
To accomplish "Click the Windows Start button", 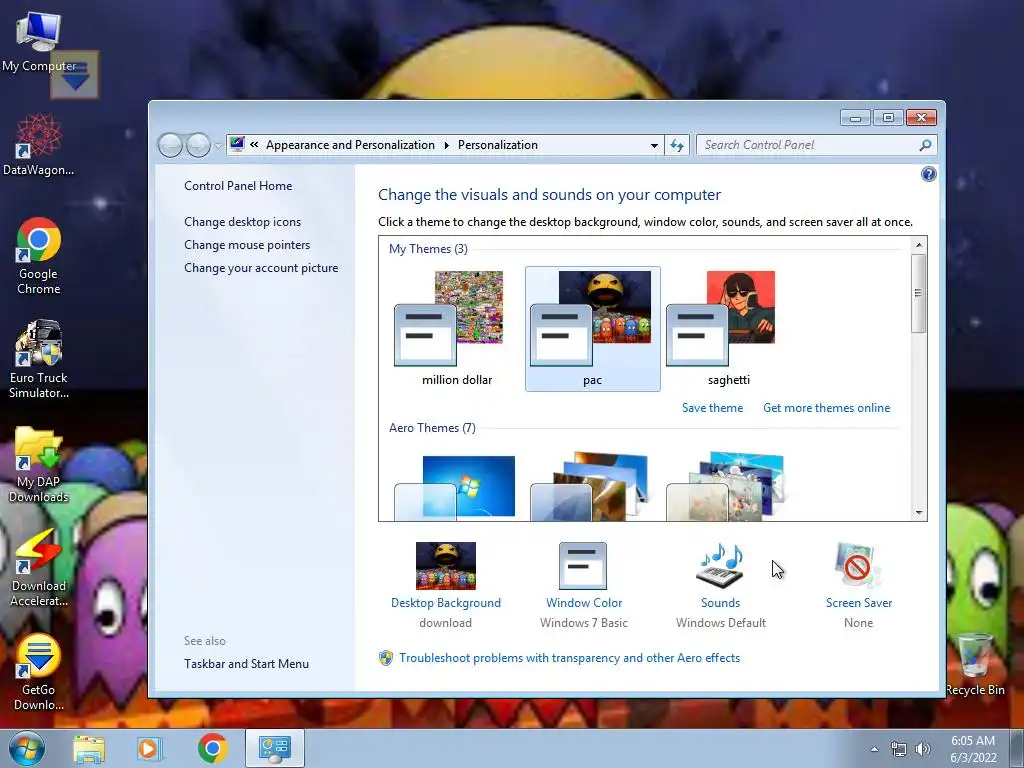I will coord(26,748).
